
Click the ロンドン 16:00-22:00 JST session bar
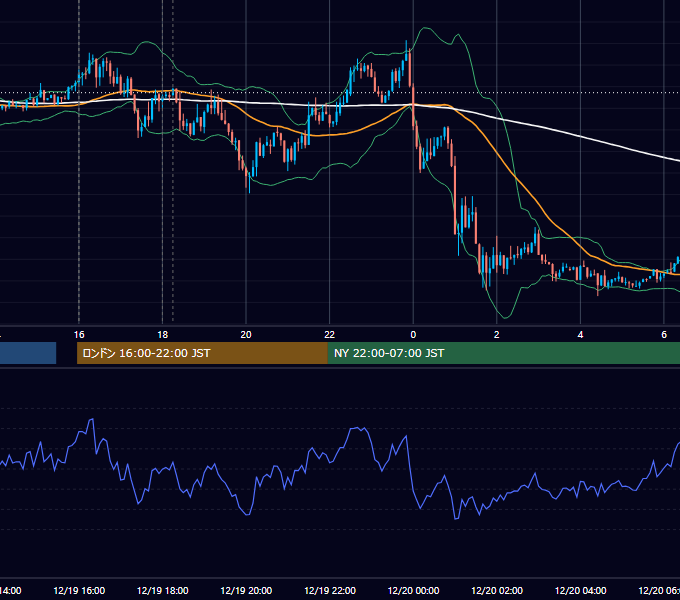click(202, 353)
